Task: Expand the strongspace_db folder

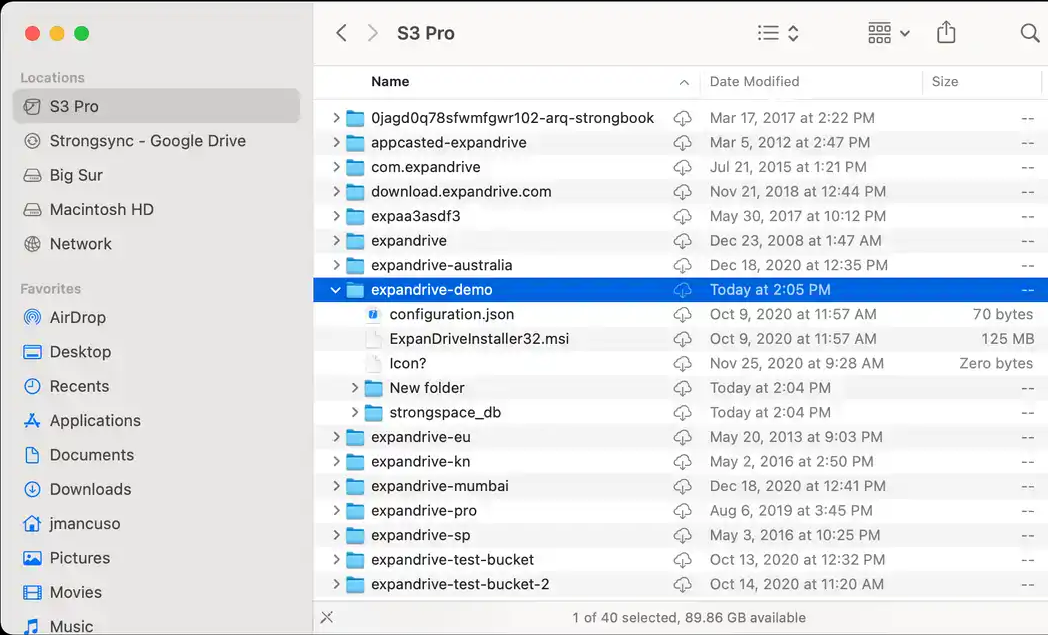Action: tap(355, 412)
